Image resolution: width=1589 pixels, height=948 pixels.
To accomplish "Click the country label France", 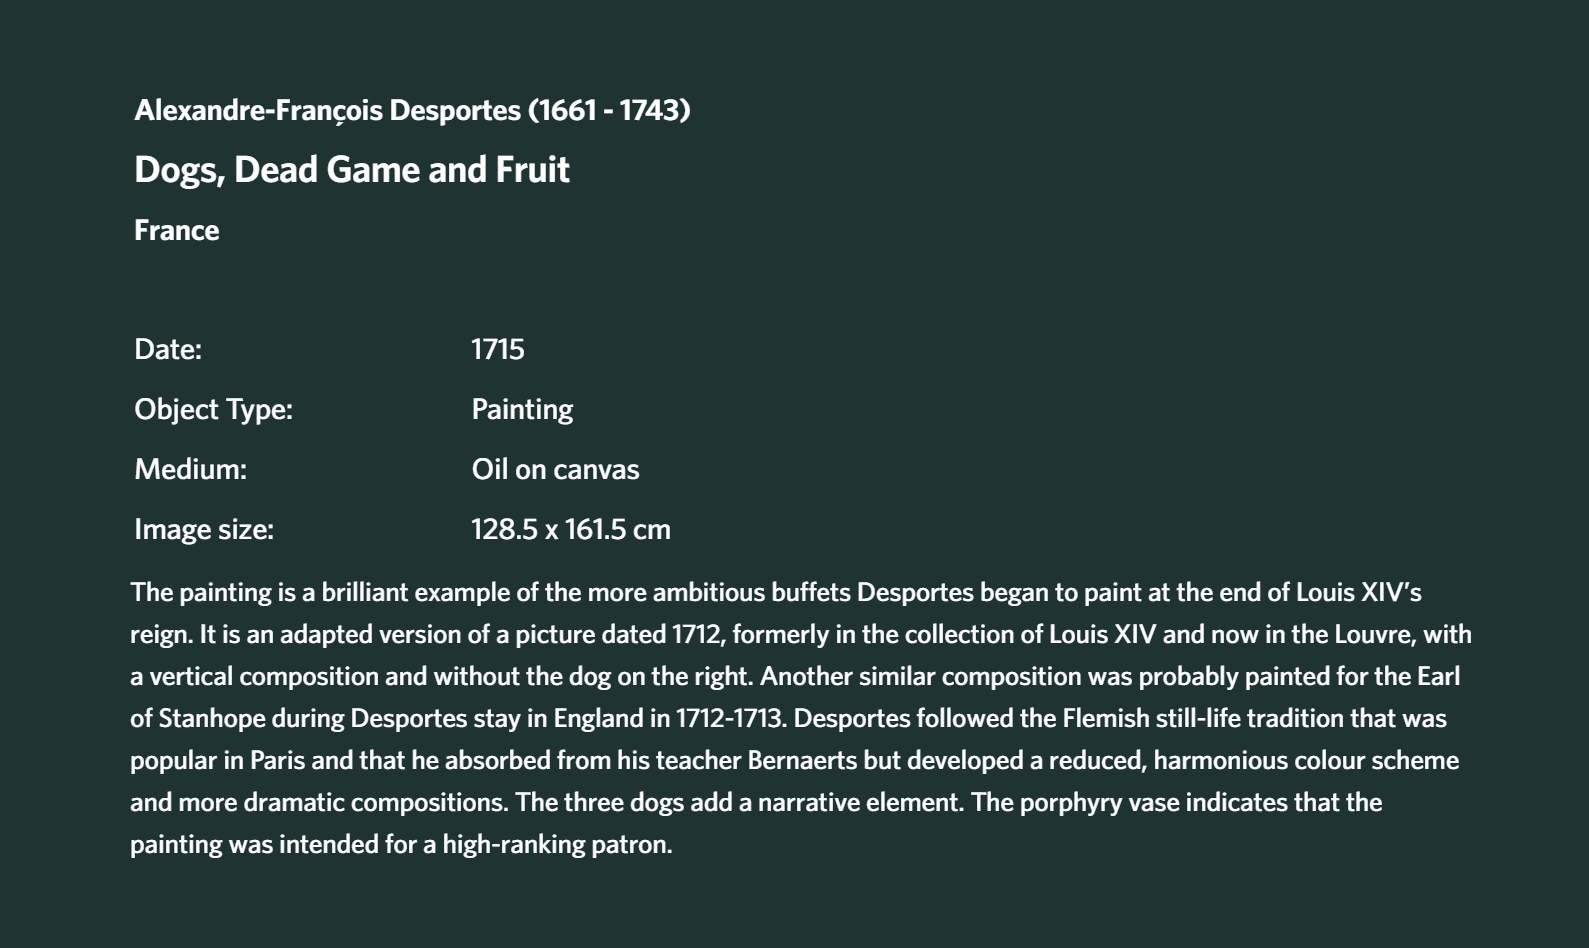I will pos(176,230).
